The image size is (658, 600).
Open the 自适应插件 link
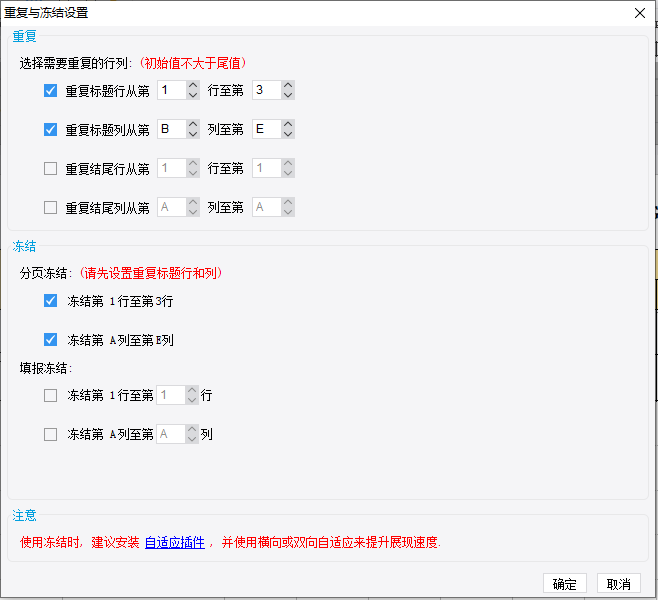[x=175, y=543]
